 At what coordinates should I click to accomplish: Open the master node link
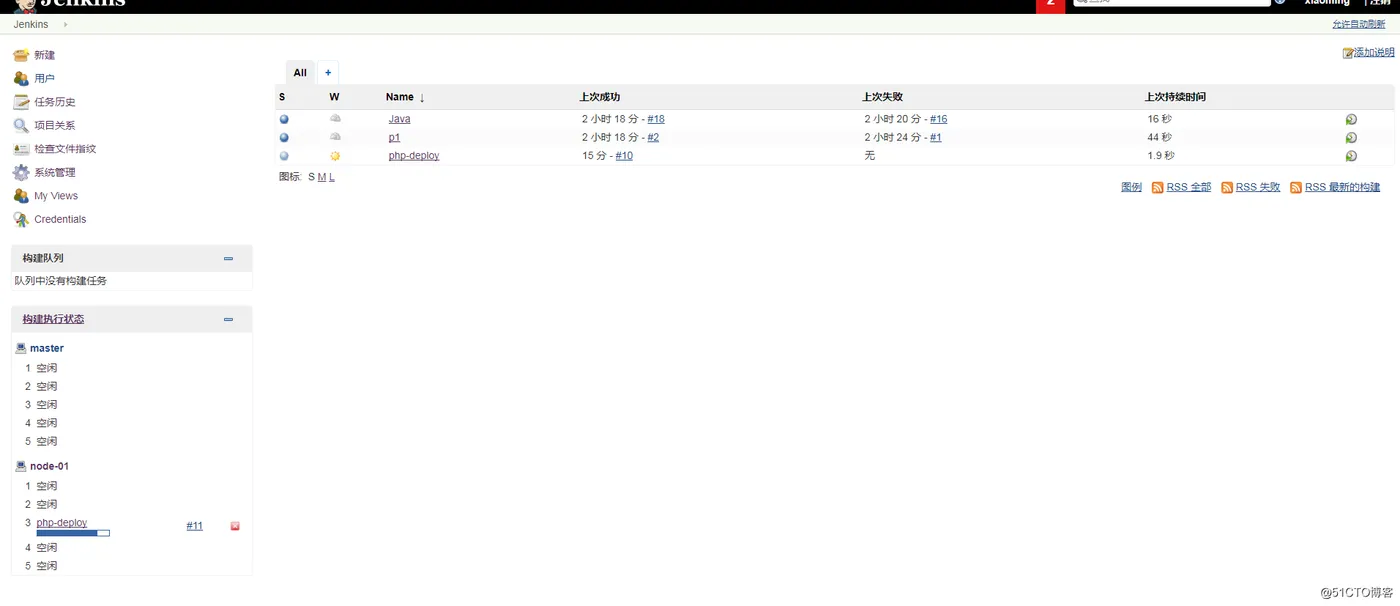coord(47,348)
